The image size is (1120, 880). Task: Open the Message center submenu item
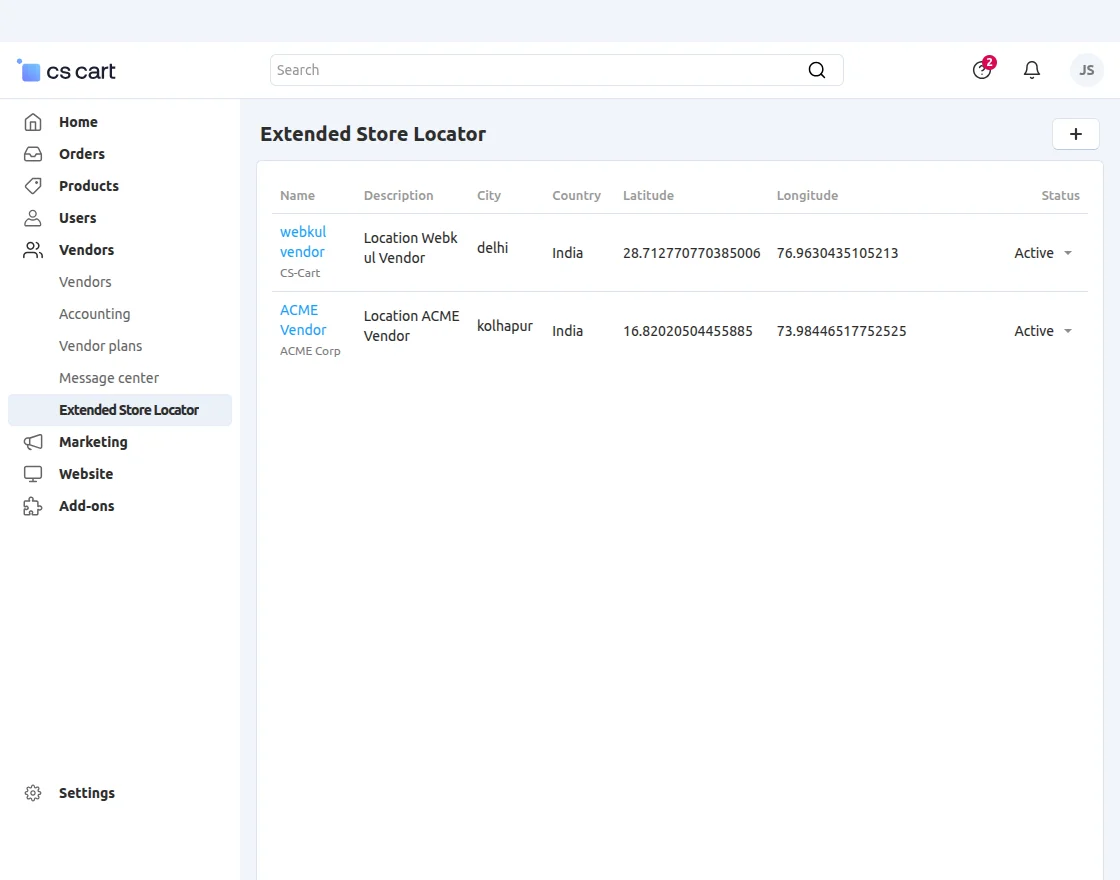tap(109, 378)
